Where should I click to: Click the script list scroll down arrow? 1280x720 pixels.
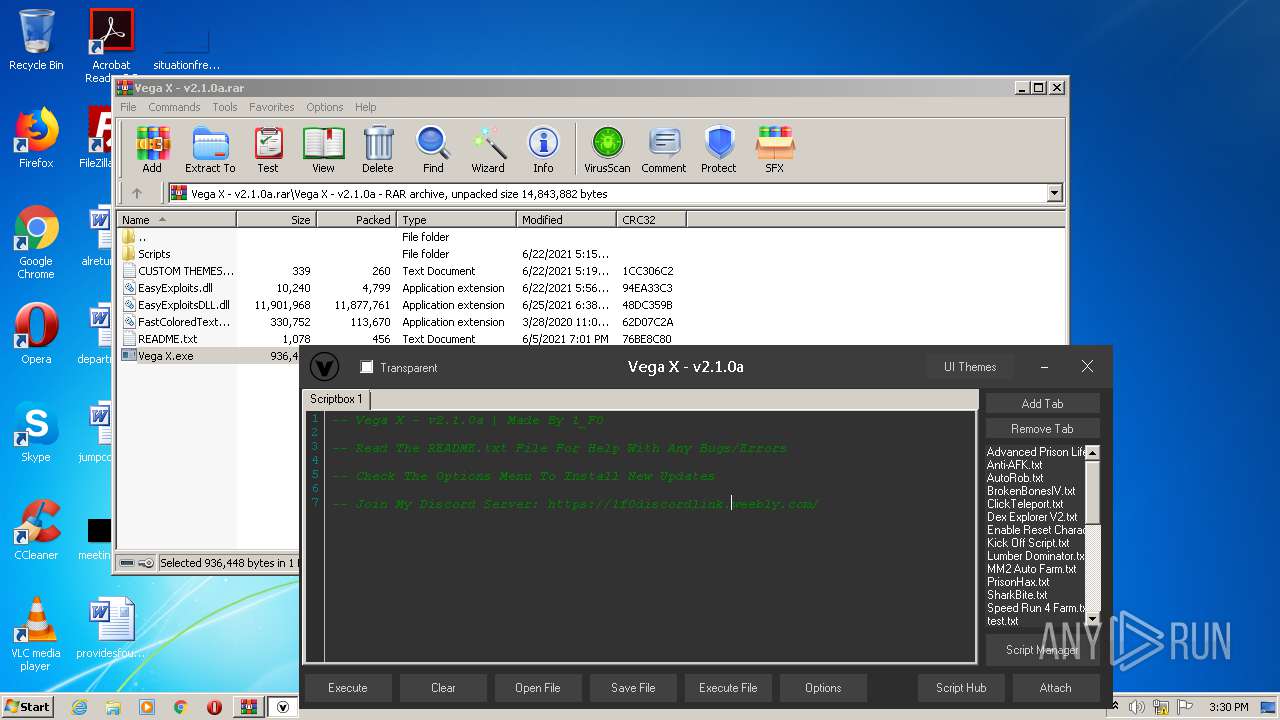(1092, 620)
